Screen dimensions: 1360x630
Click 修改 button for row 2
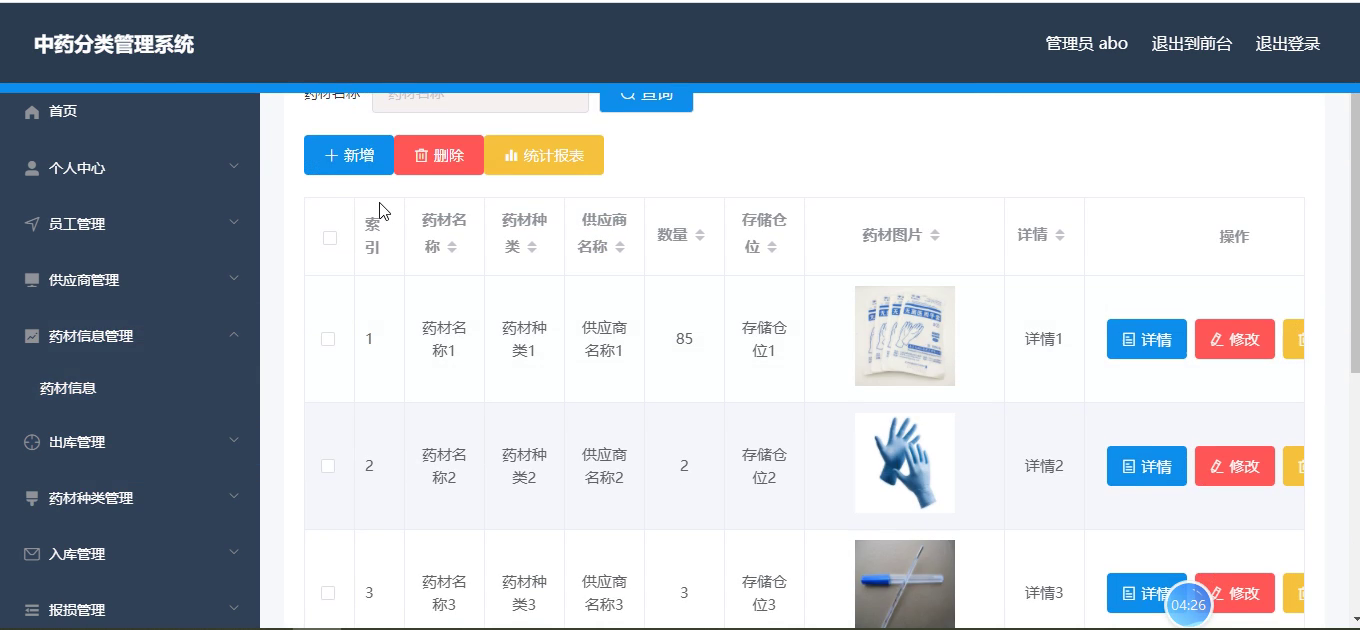pos(1235,466)
